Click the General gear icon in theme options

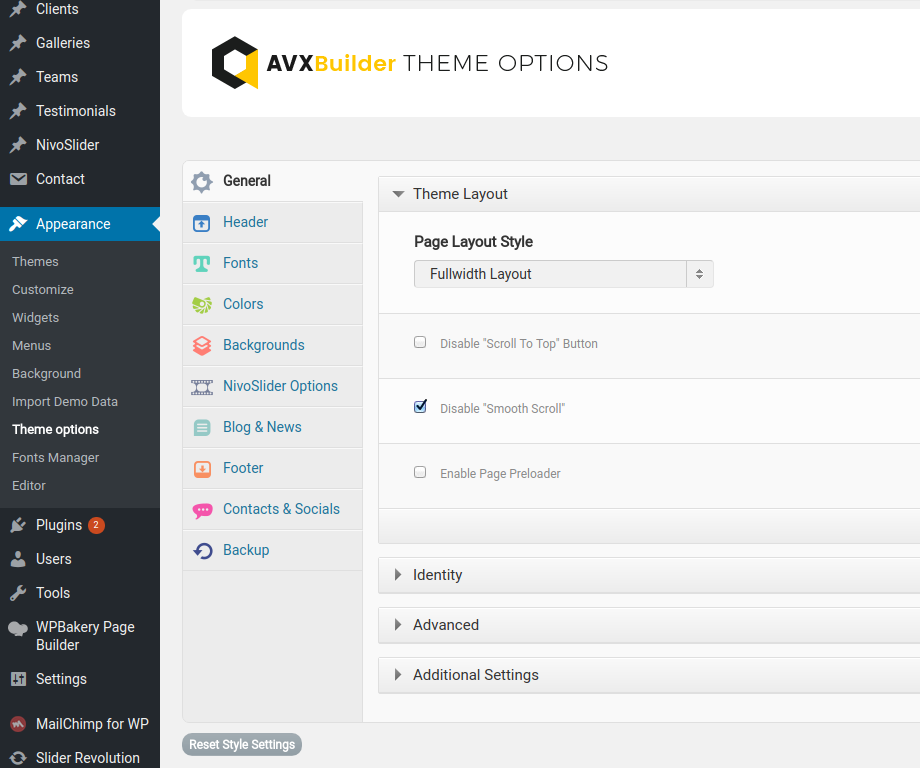(201, 182)
